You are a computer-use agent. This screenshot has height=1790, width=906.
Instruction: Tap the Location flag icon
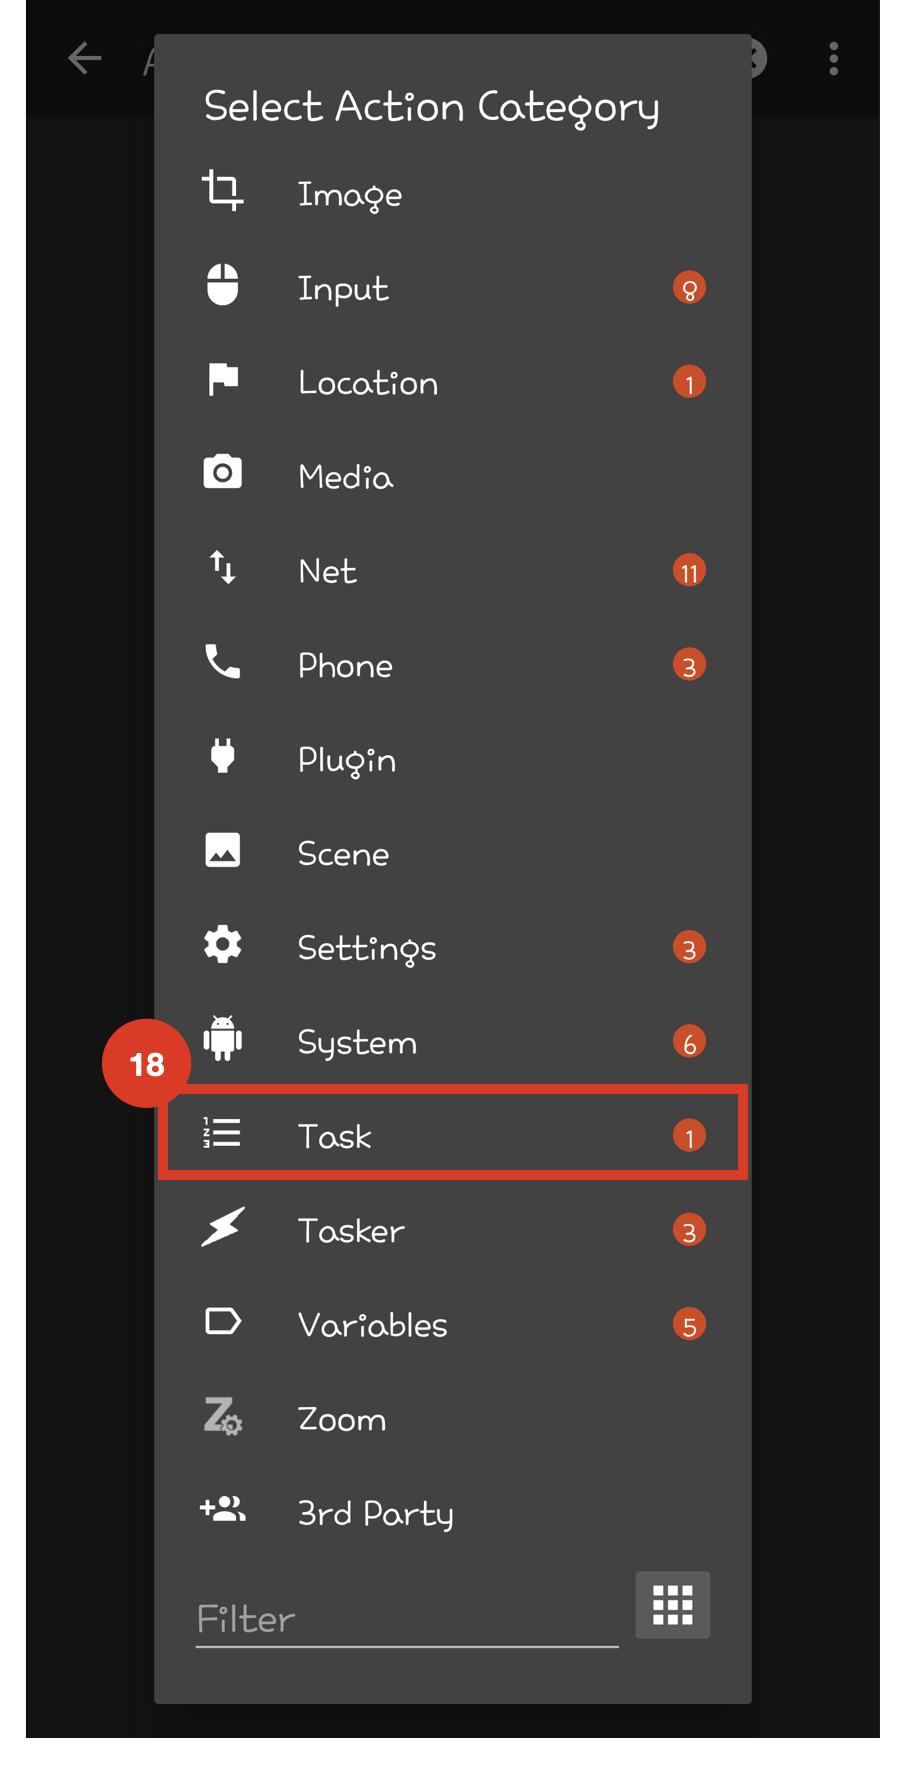(x=223, y=379)
